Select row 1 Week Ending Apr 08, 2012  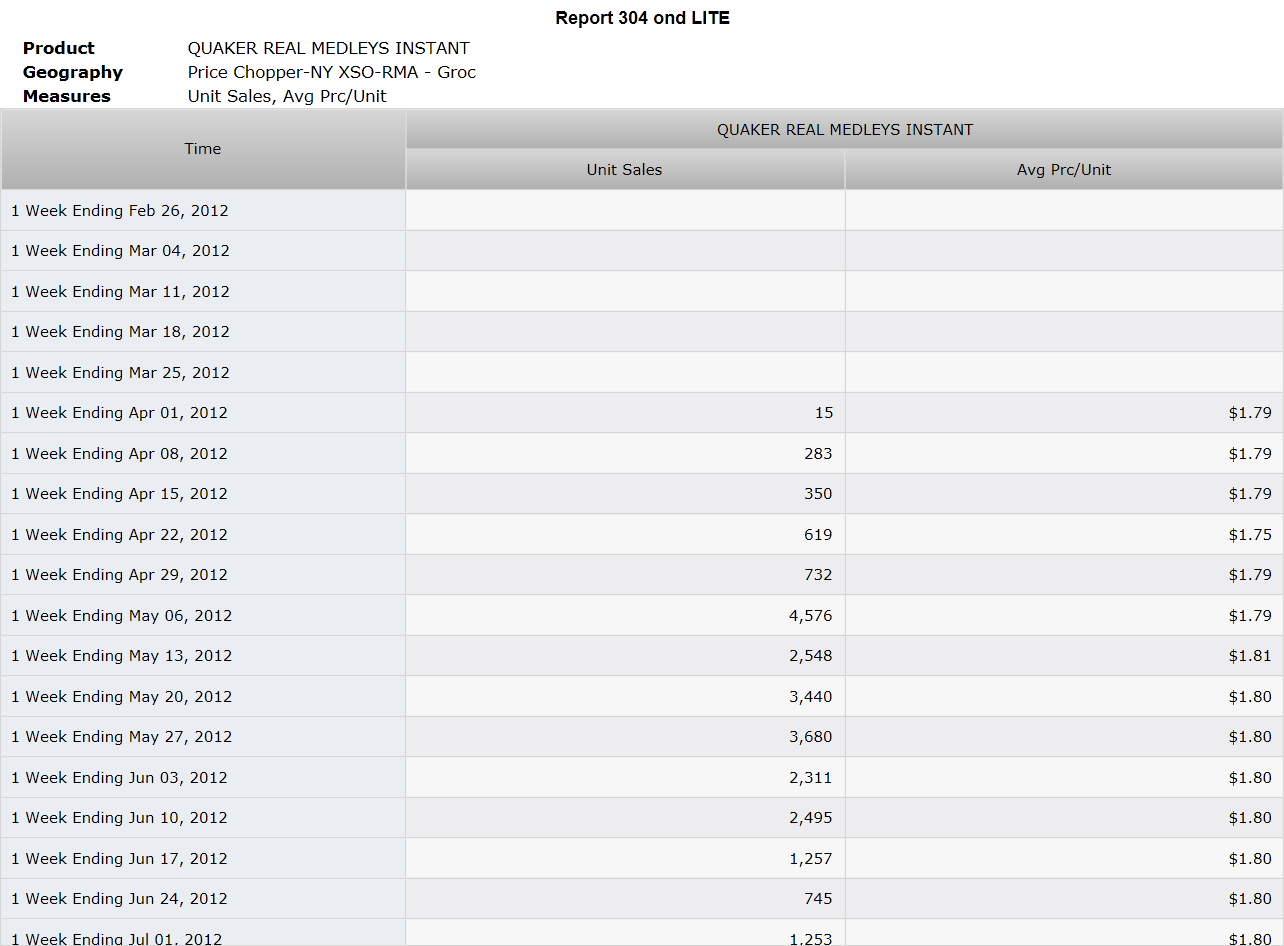tap(642, 454)
